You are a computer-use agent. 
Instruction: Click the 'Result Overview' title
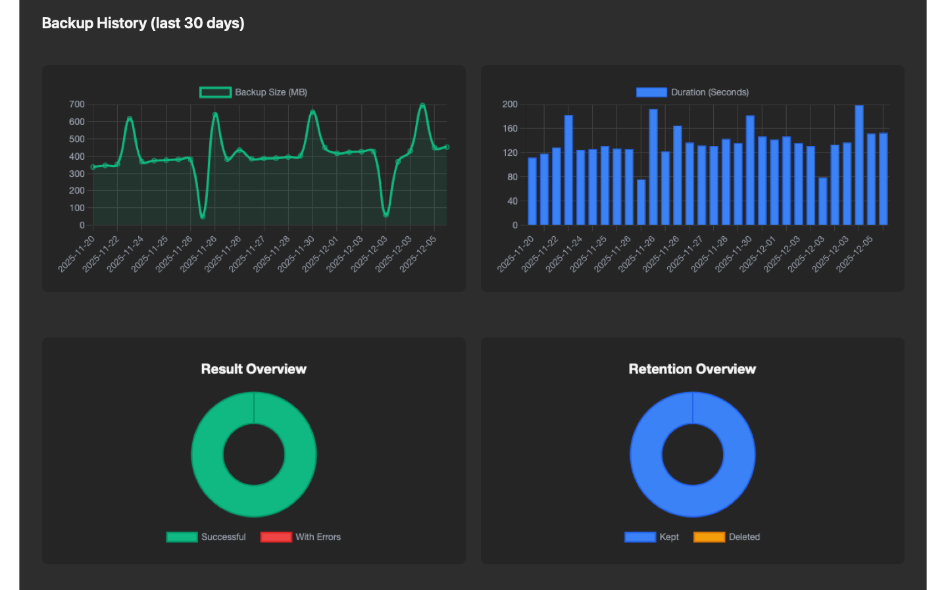[254, 369]
